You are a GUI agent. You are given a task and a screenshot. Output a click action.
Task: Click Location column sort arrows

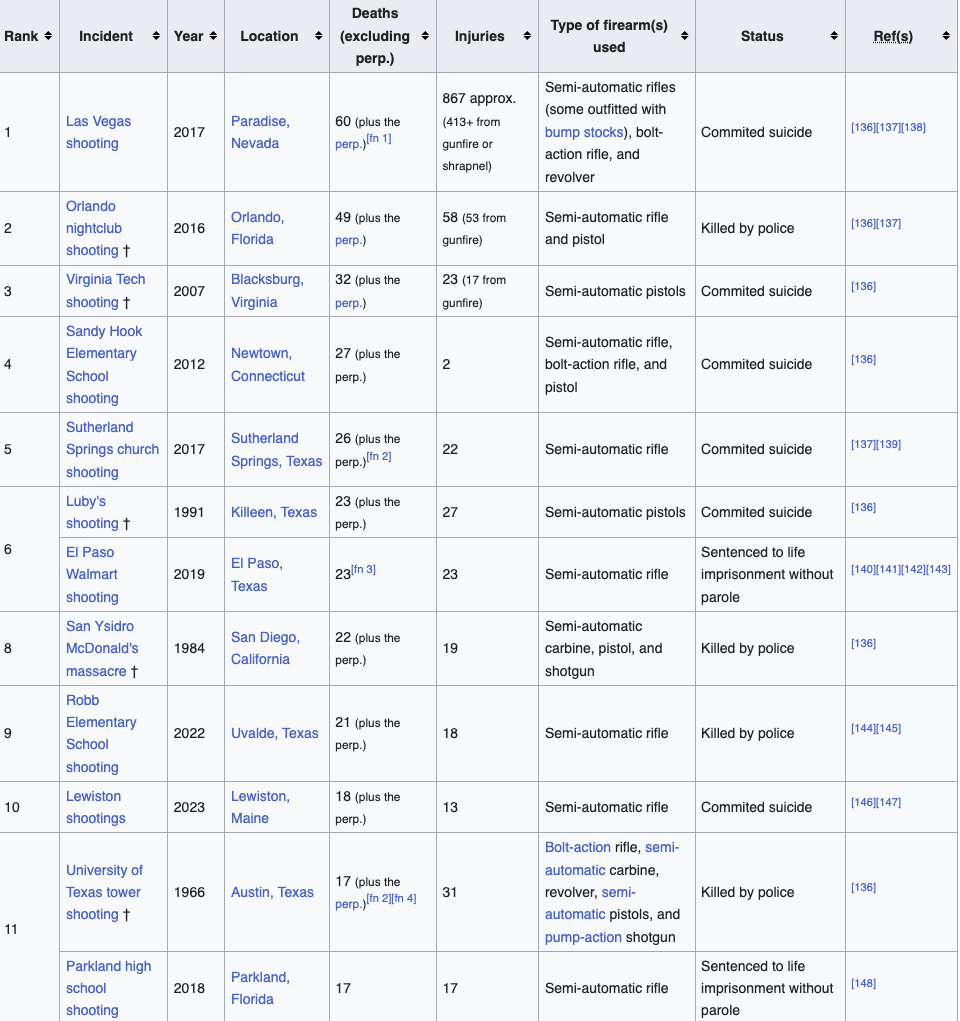pyautogui.click(x=318, y=36)
